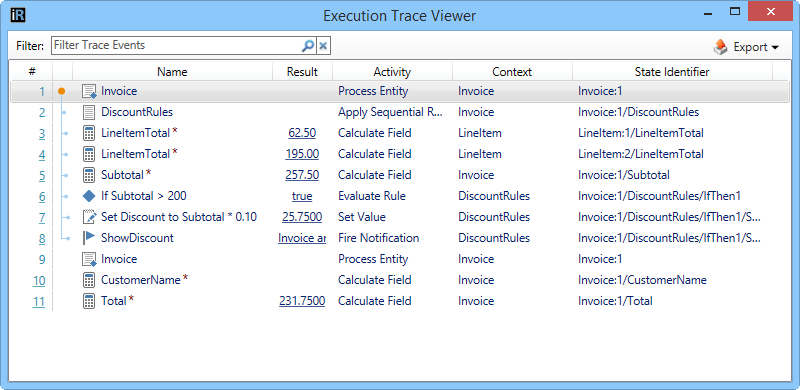The width and height of the screenshot is (800, 390).
Task: Click the orange marker dot on row 1
Action: point(62,91)
